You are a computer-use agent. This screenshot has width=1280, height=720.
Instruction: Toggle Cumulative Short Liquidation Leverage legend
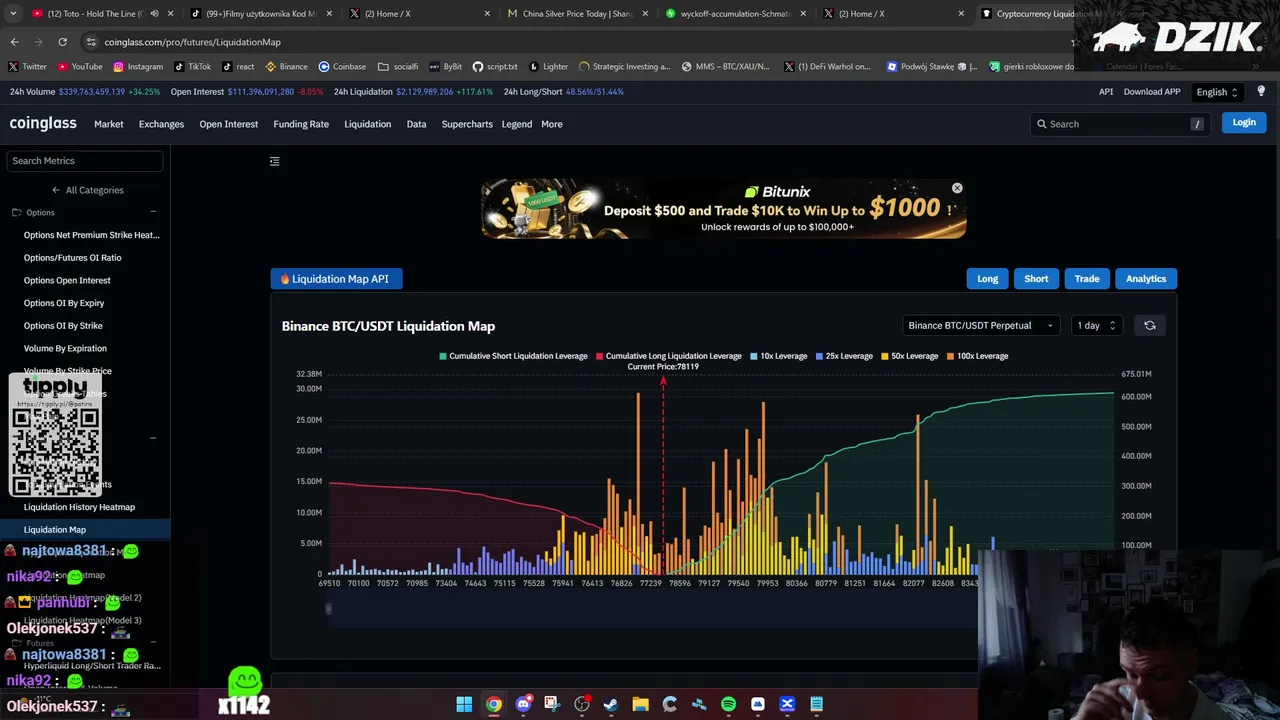tap(513, 356)
